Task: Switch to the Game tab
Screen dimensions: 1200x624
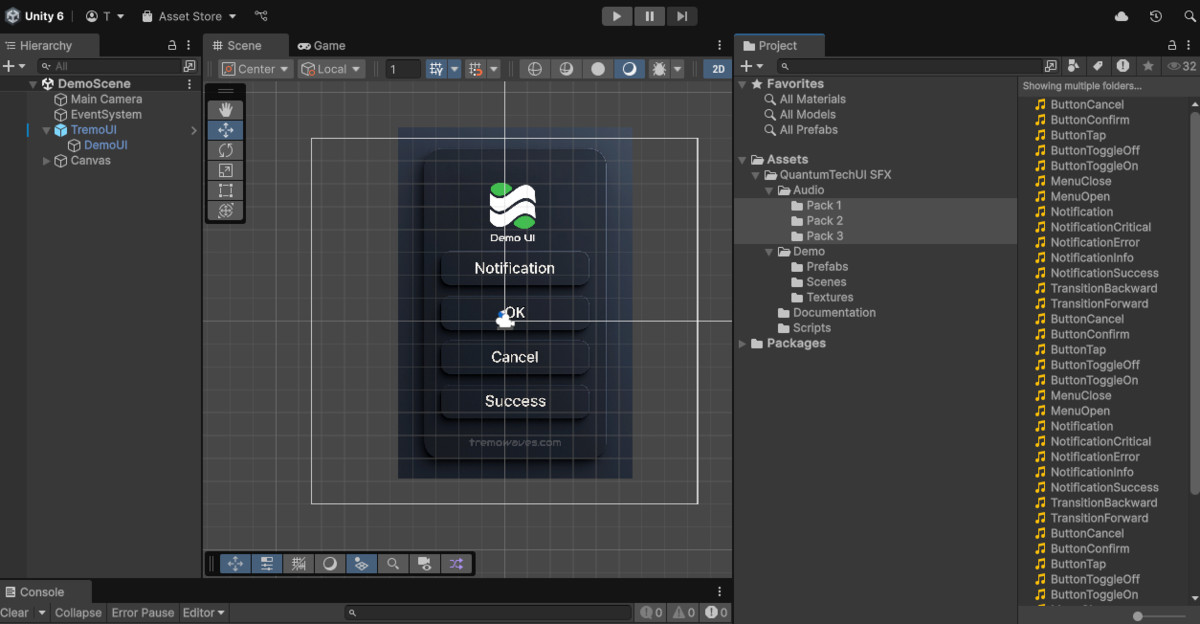Action: point(322,45)
